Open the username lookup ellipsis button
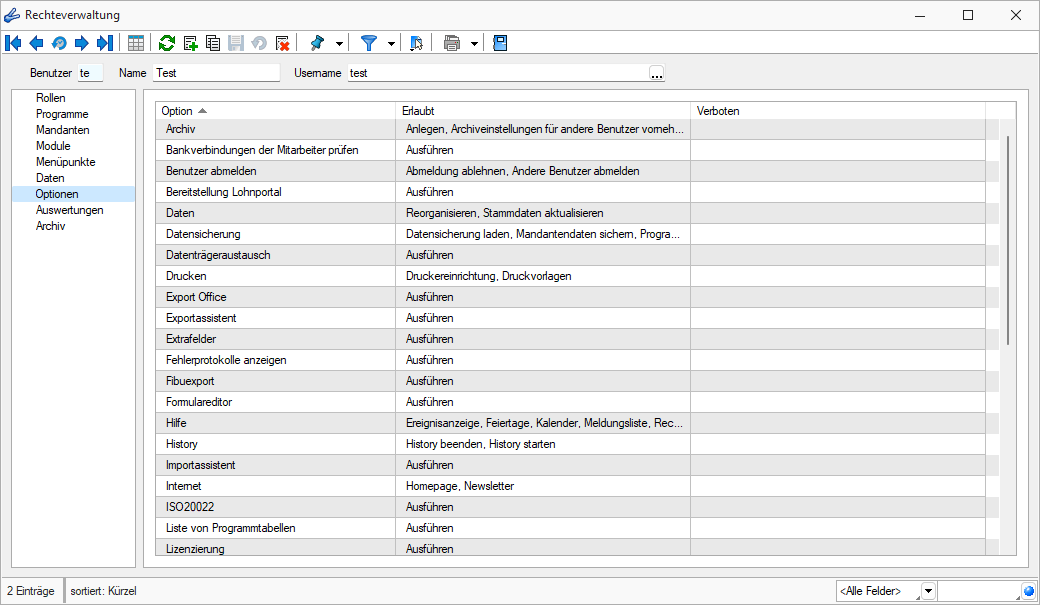This screenshot has width=1040, height=605. tap(657, 73)
